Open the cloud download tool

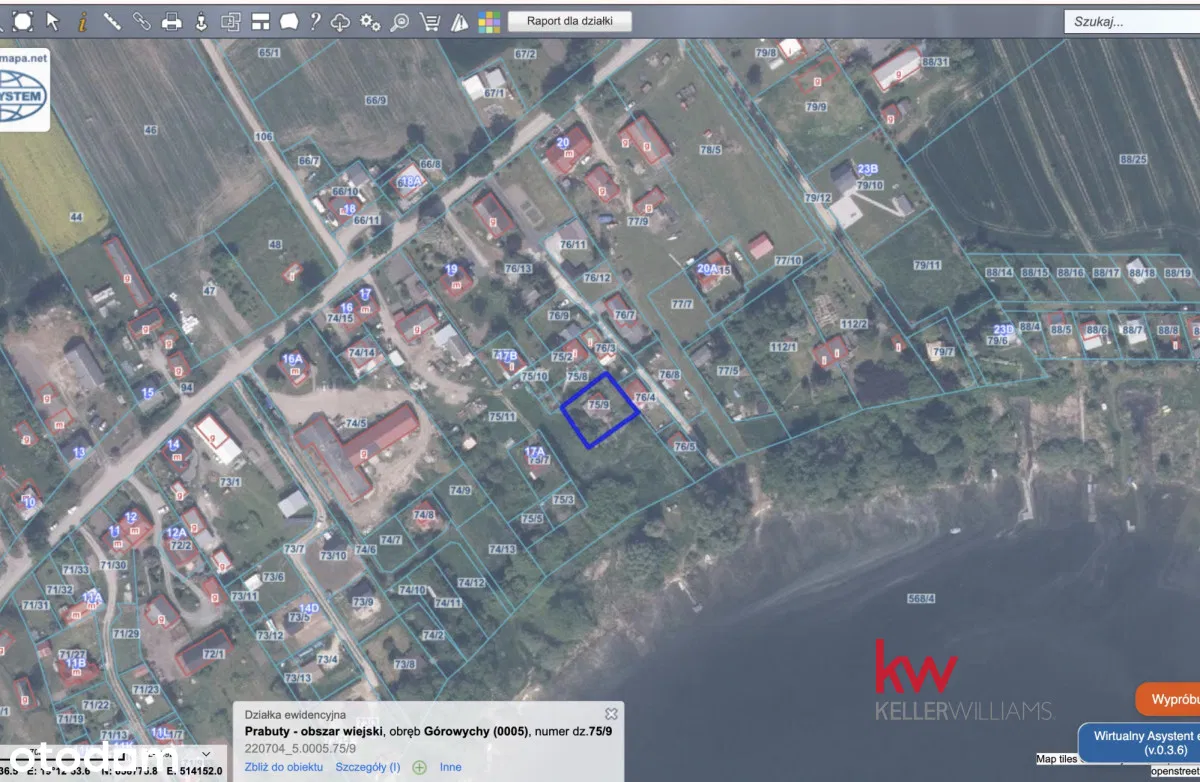click(x=341, y=20)
